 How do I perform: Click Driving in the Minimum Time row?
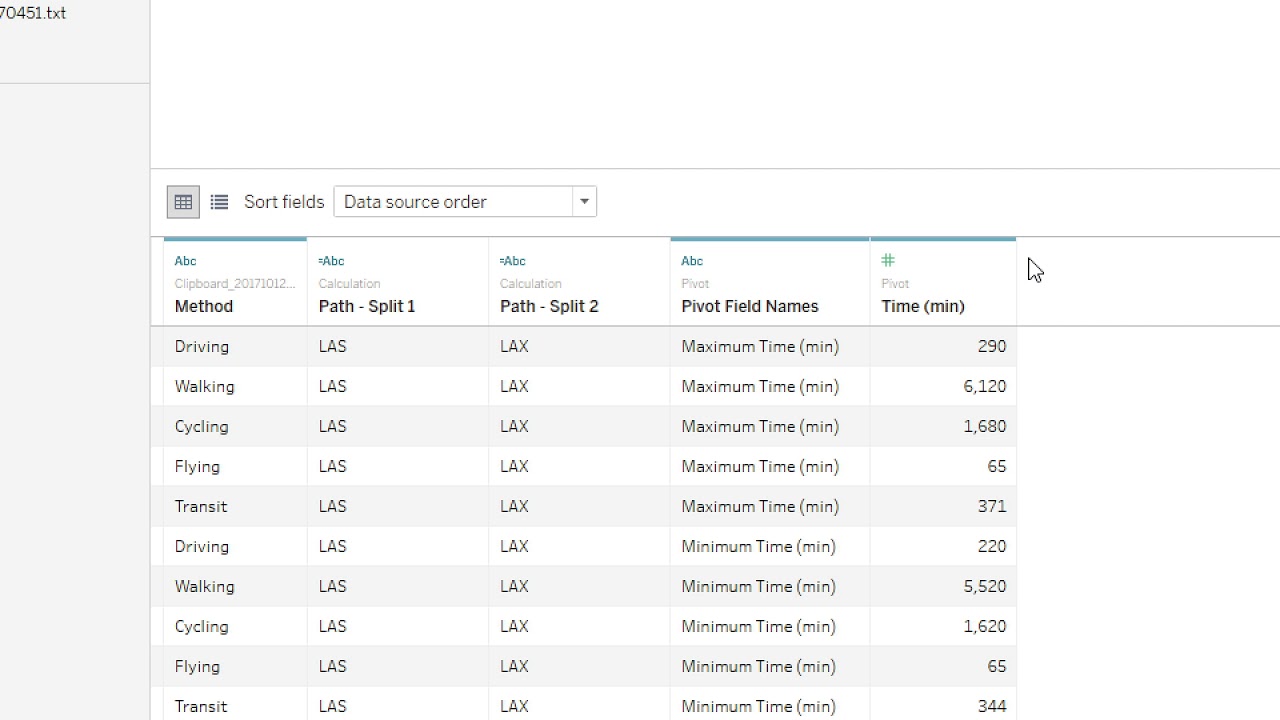202,546
